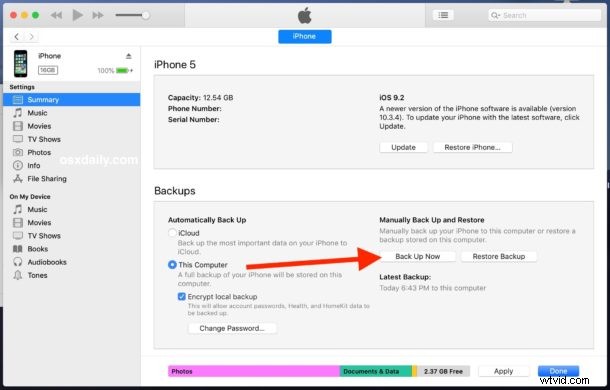Click the Documents & Data storage segment

click(376, 371)
